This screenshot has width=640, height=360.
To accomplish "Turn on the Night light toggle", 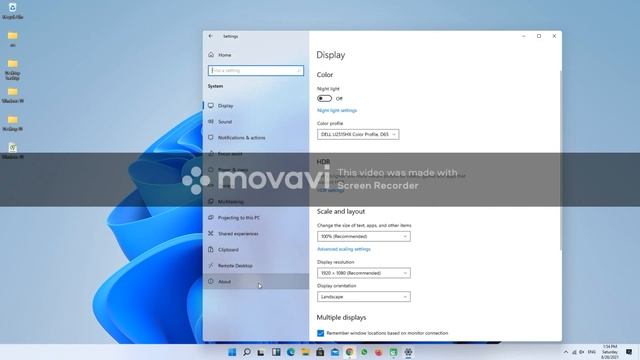I will click(324, 98).
